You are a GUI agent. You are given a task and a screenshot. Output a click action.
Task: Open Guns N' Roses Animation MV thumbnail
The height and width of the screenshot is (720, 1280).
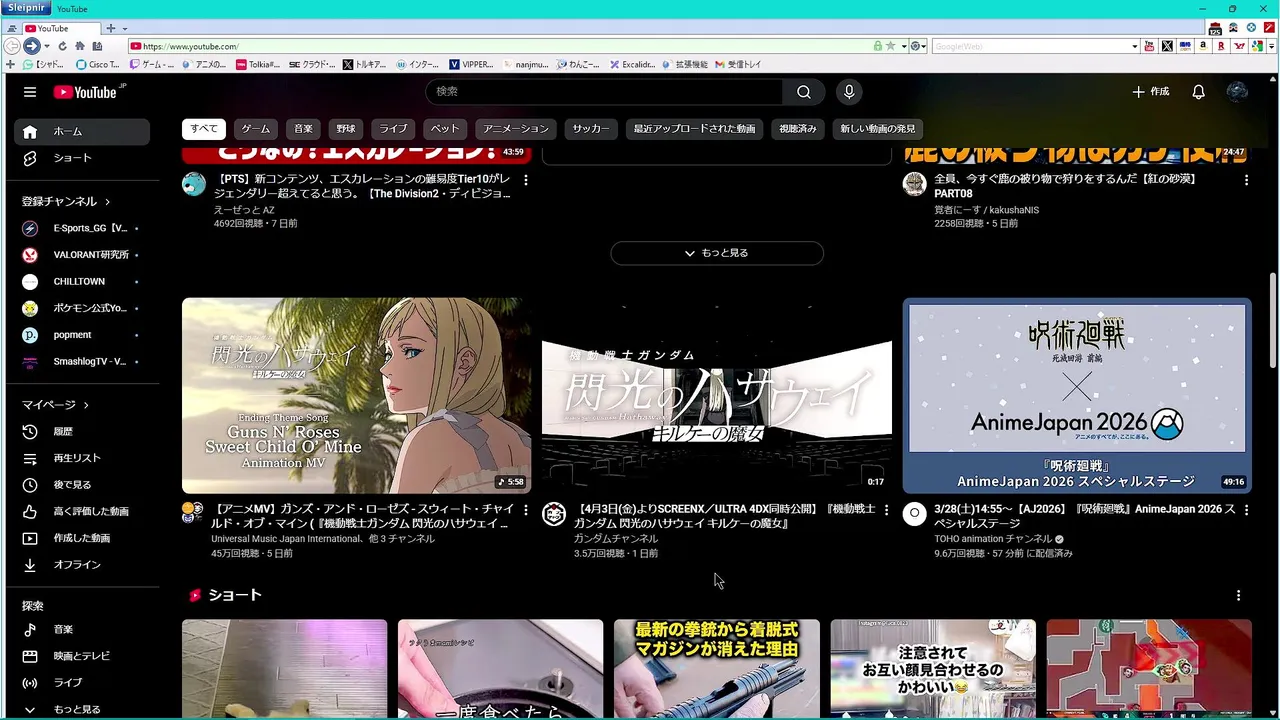[356, 396]
